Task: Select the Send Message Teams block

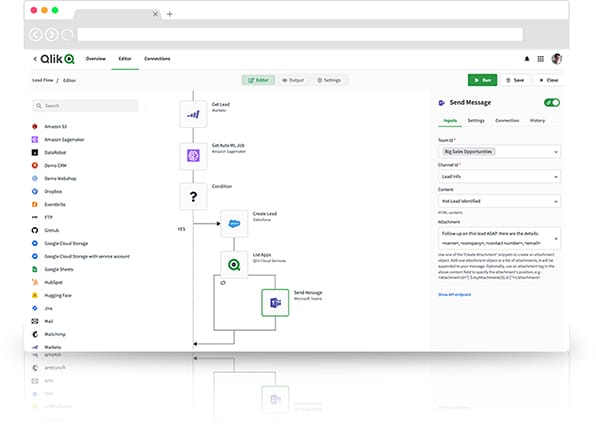Action: 275,302
